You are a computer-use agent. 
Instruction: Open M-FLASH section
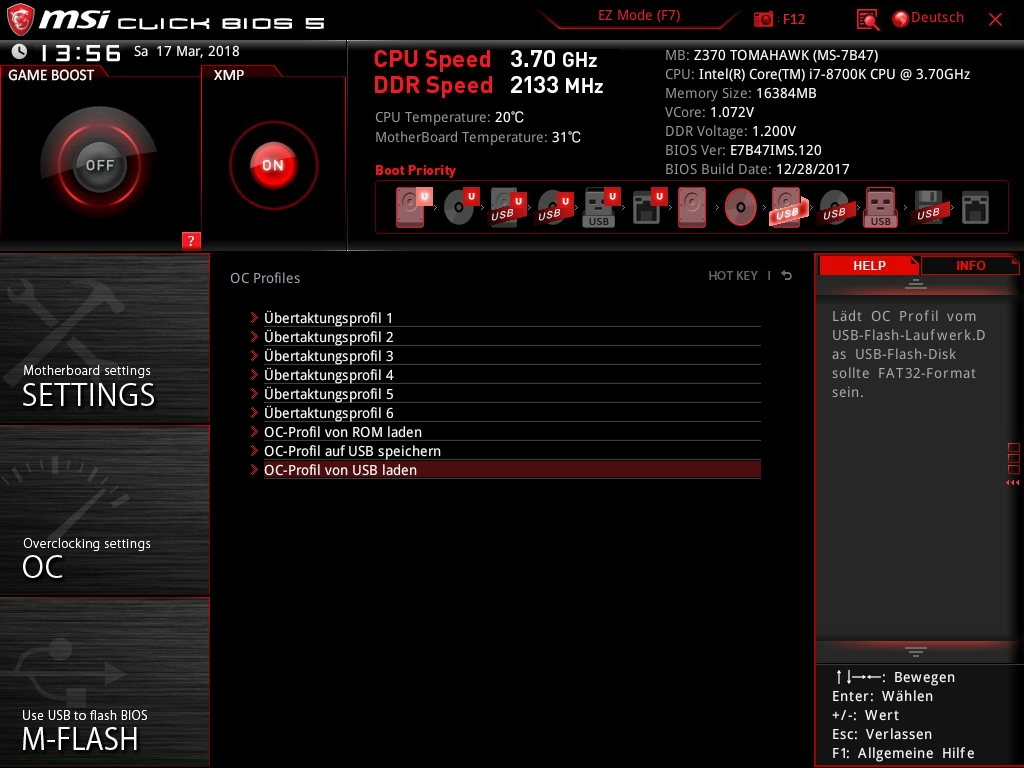click(104, 682)
